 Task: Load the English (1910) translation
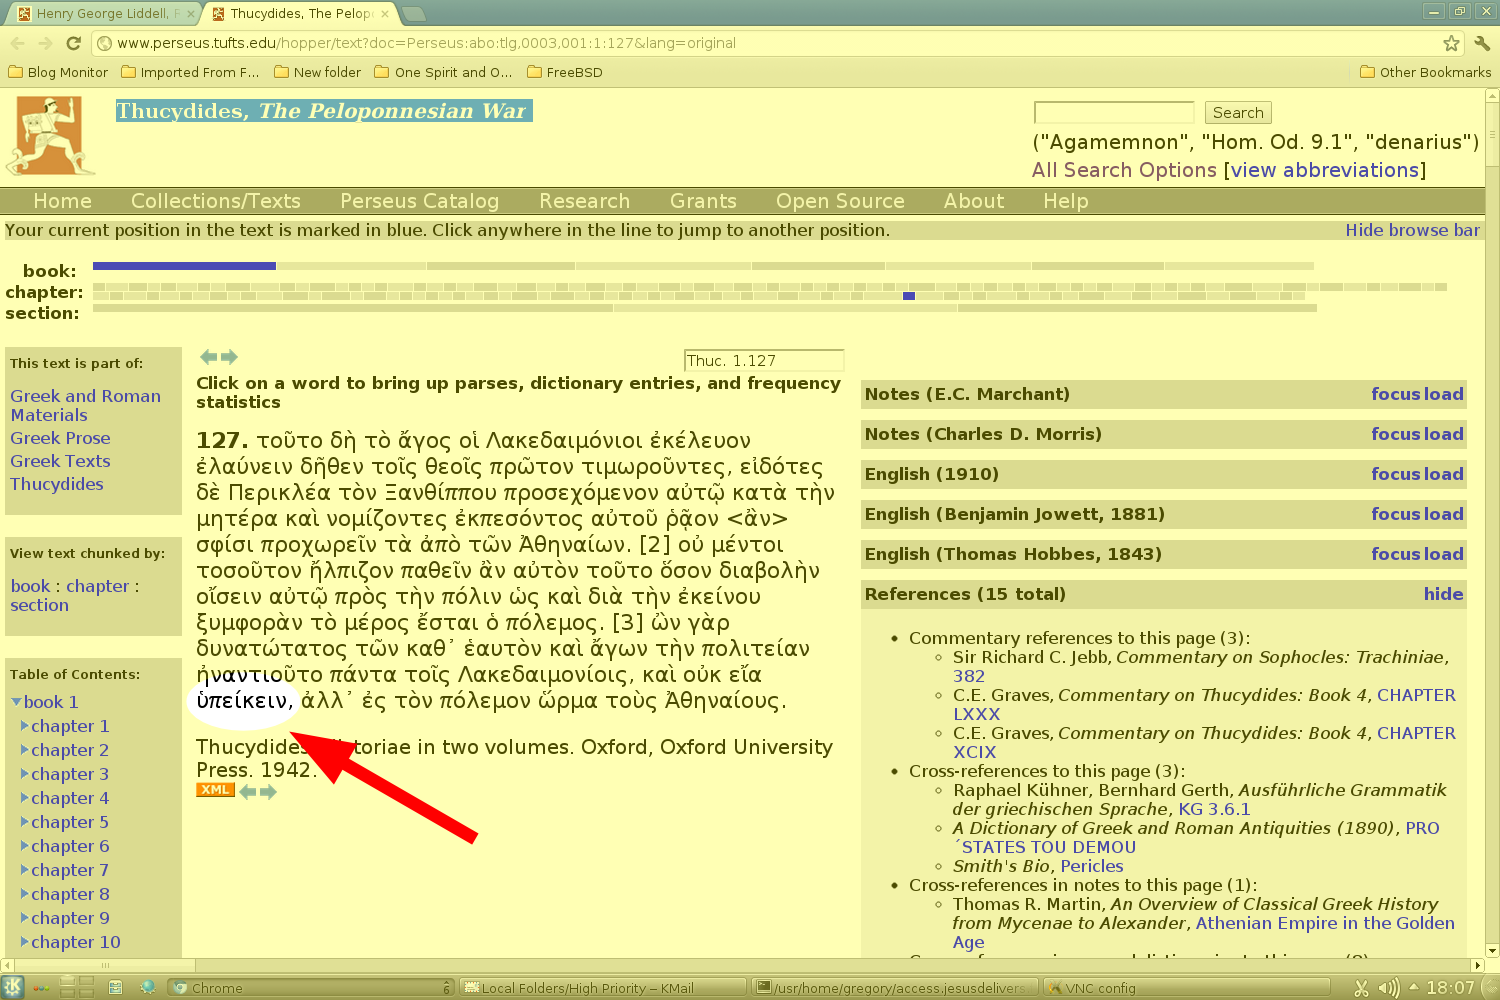[1444, 474]
